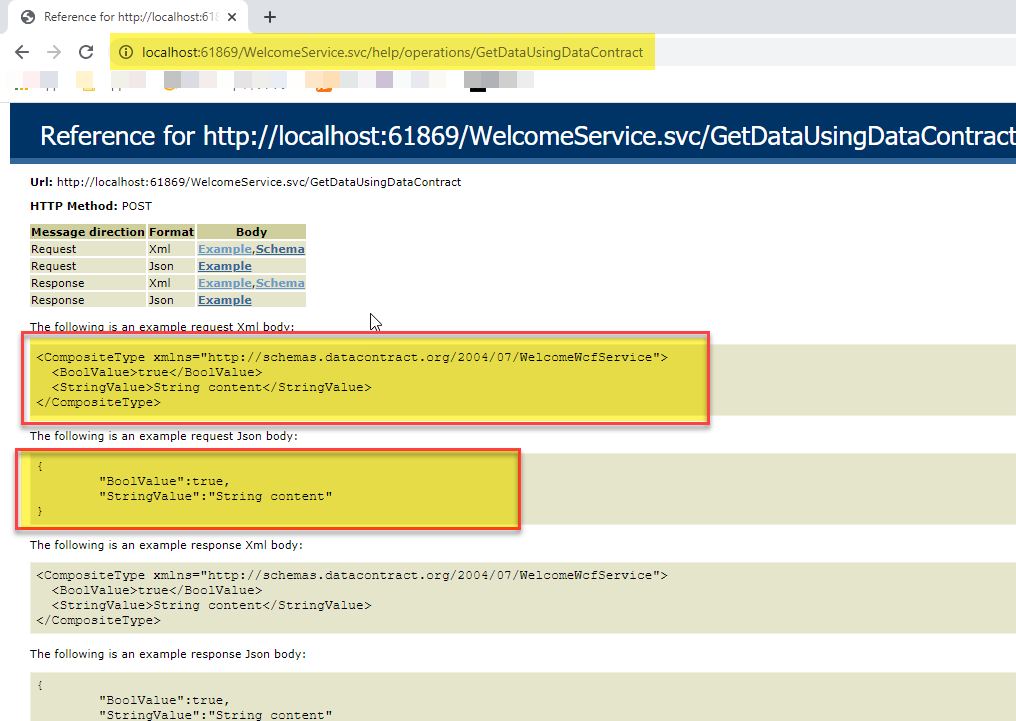Open Request Xml Schema link
1016x721 pixels.
pos(280,249)
